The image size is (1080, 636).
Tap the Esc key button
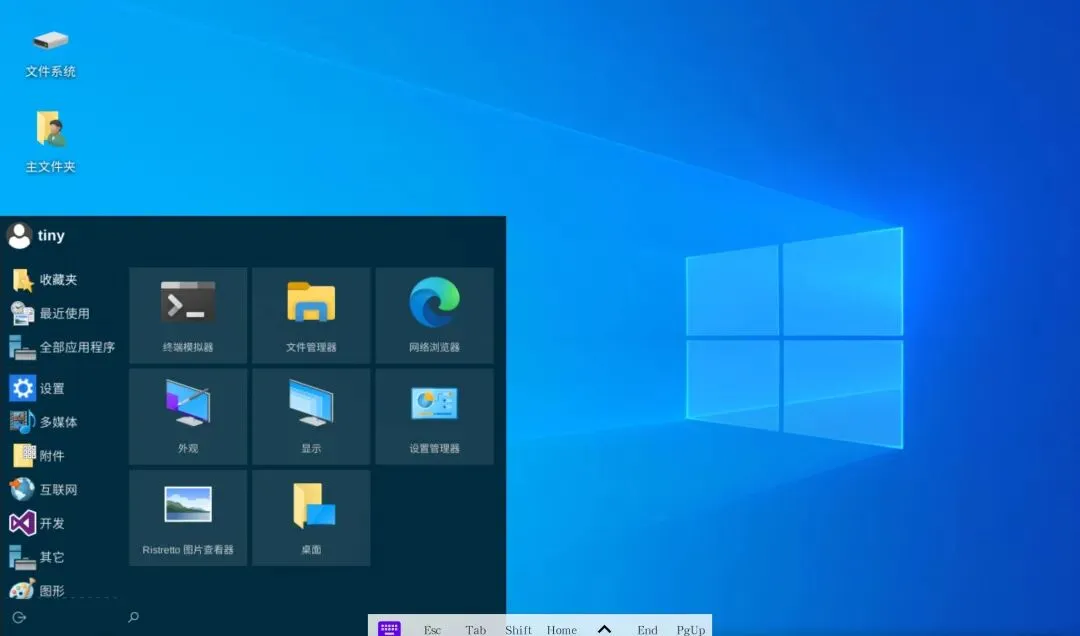pyautogui.click(x=433, y=630)
